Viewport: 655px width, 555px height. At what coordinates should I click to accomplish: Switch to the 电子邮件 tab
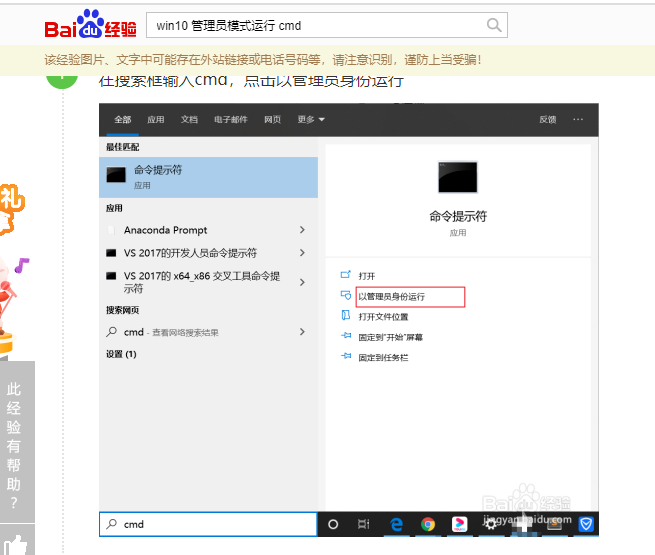[x=231, y=120]
